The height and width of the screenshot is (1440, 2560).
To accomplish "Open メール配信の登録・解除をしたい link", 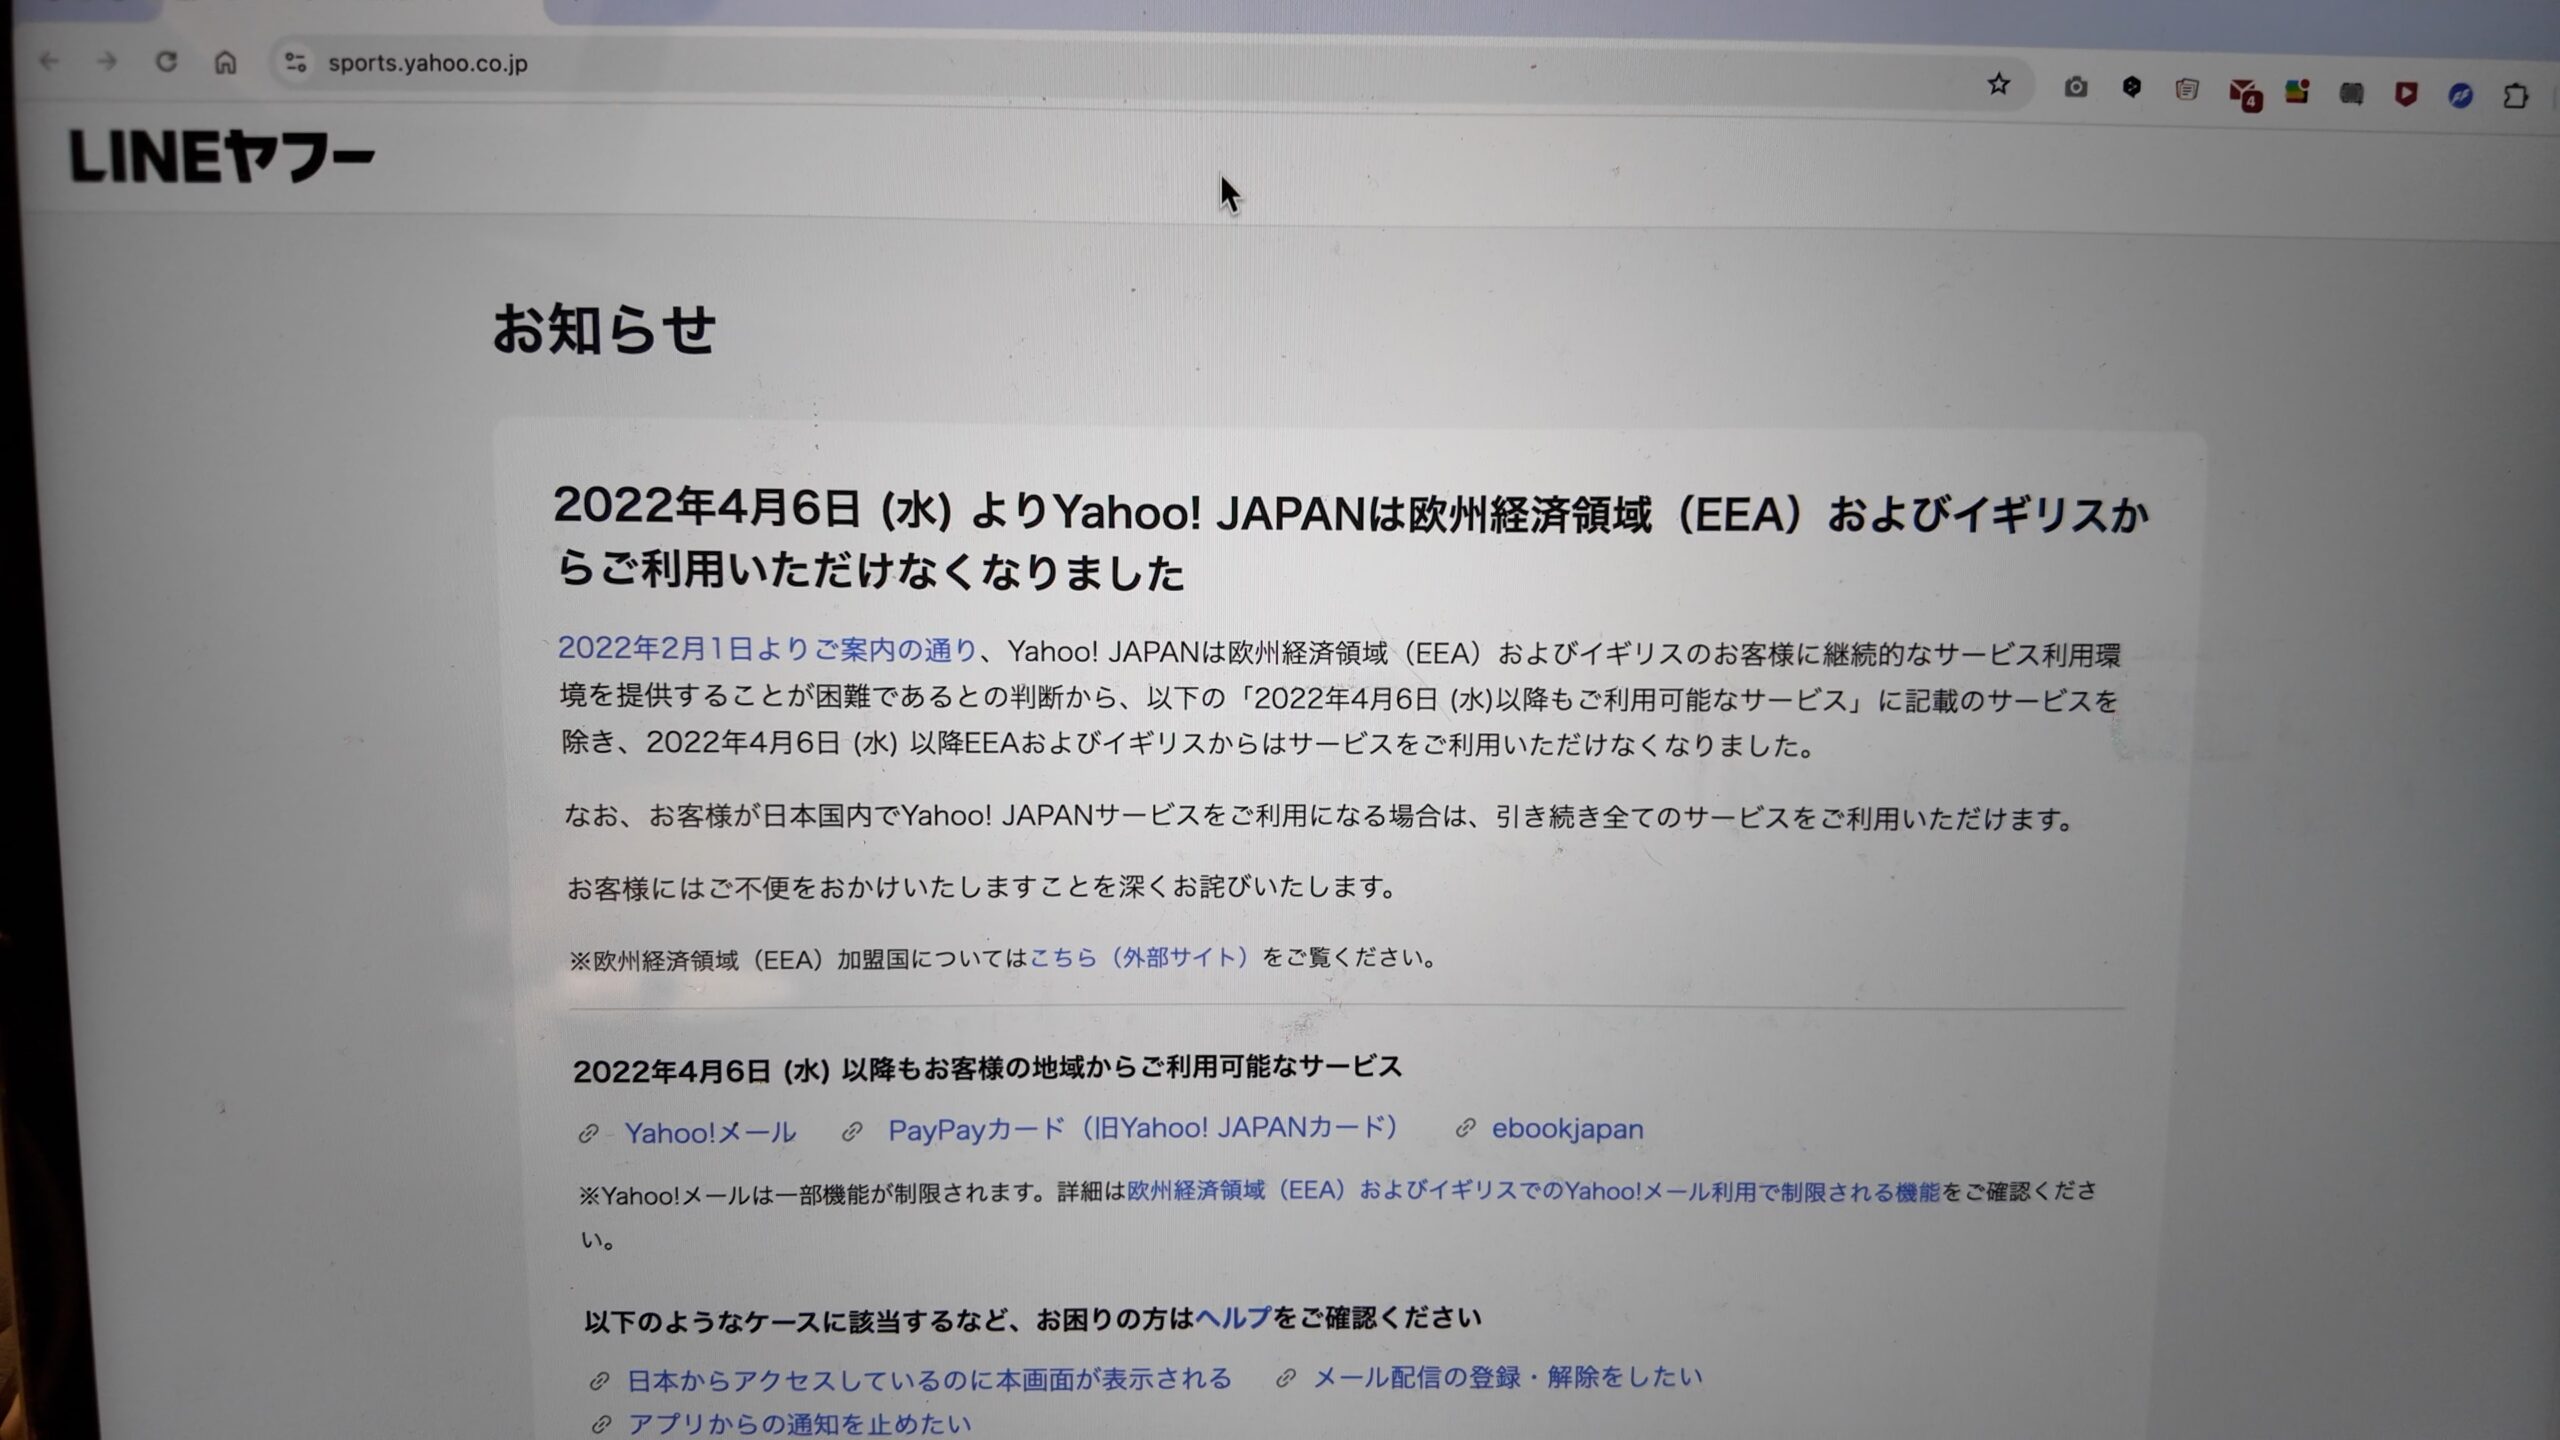I will (x=1506, y=1377).
